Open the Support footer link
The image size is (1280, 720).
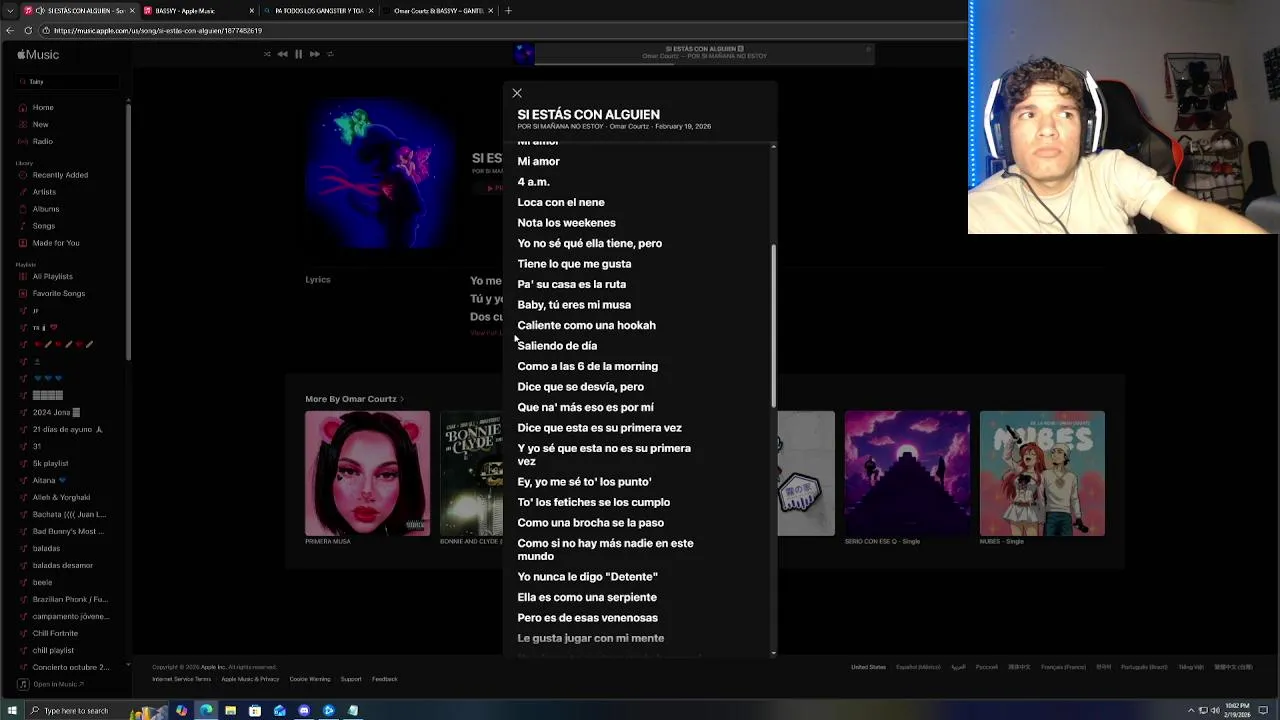click(x=351, y=679)
